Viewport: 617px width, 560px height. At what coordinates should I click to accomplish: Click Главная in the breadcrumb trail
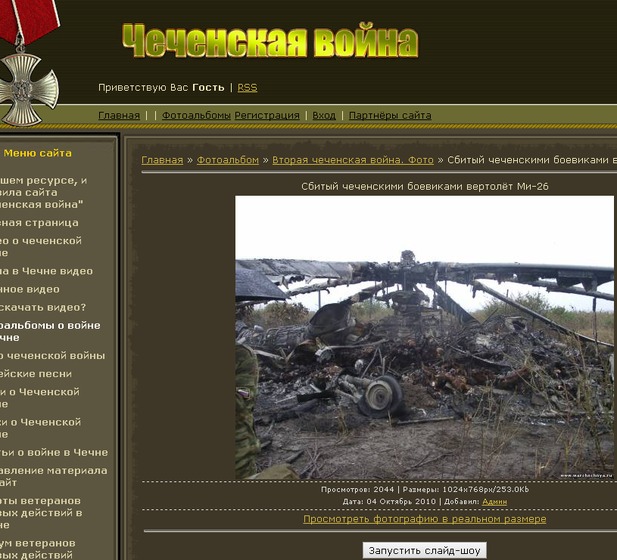[x=162, y=160]
